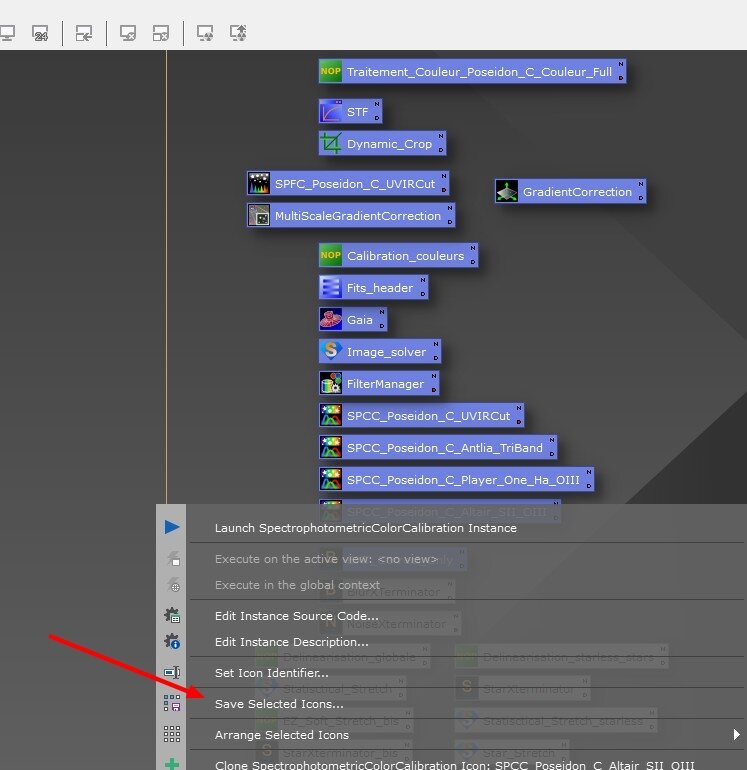Click the last toolbar icon with up arrow

point(238,33)
